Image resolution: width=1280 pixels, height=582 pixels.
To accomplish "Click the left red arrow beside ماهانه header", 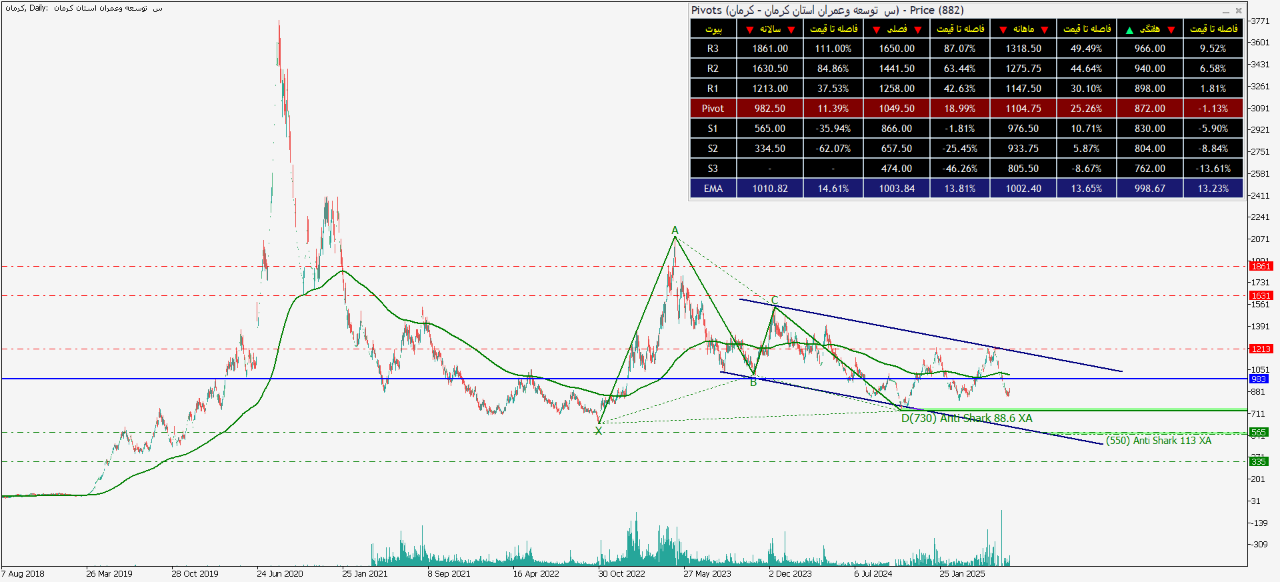I will tap(1002, 29).
